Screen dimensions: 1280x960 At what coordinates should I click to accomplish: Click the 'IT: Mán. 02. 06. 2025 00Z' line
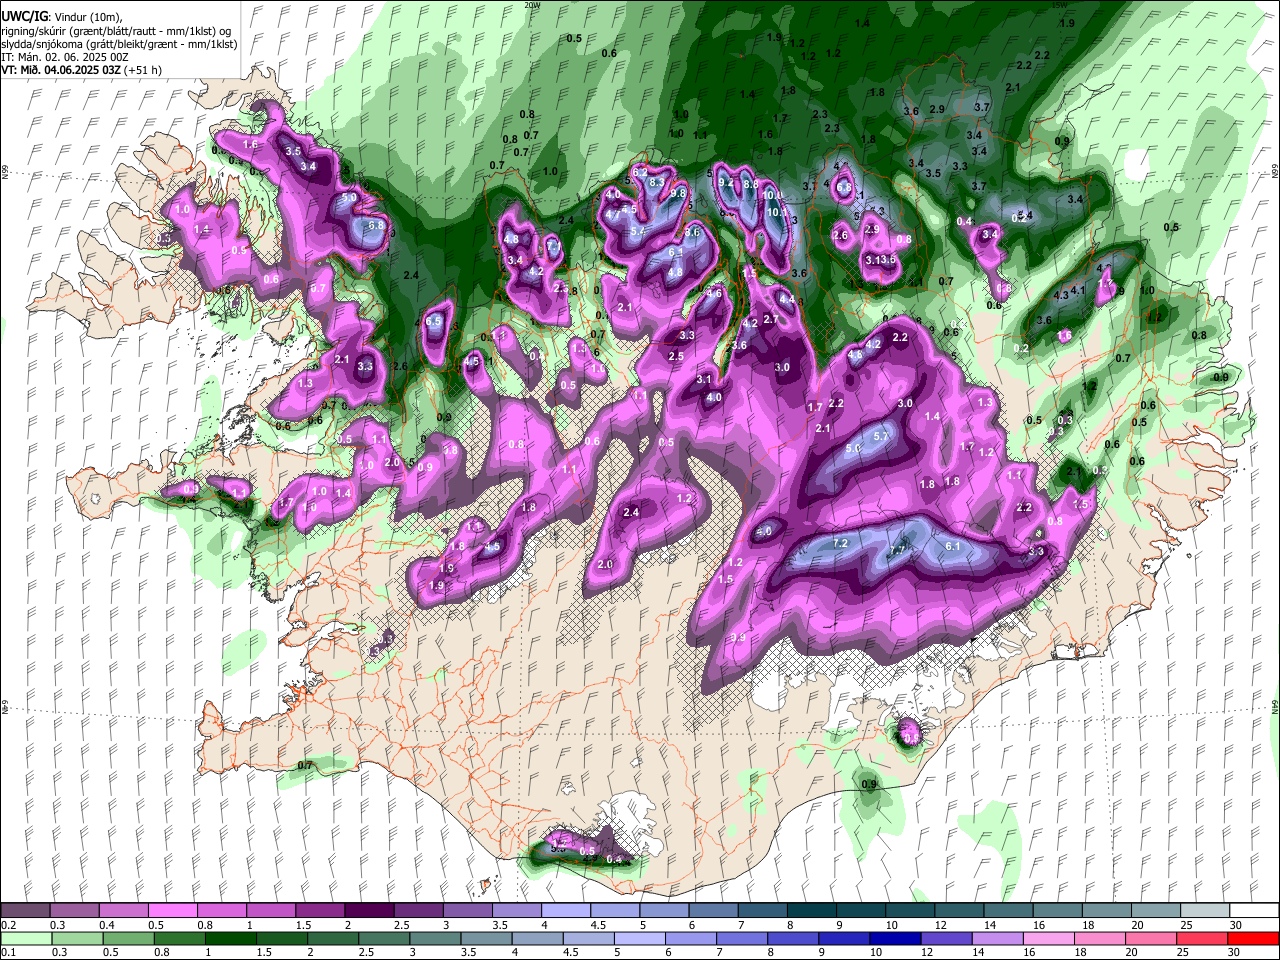pyautogui.click(x=63, y=57)
